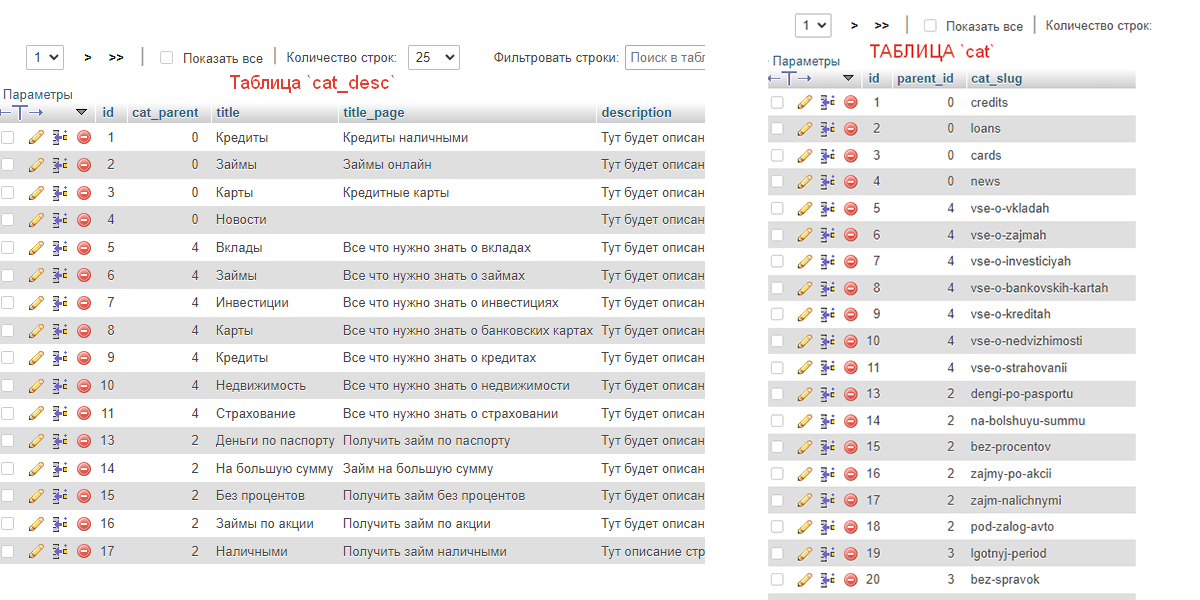Click next page arrow in right table

854,25
